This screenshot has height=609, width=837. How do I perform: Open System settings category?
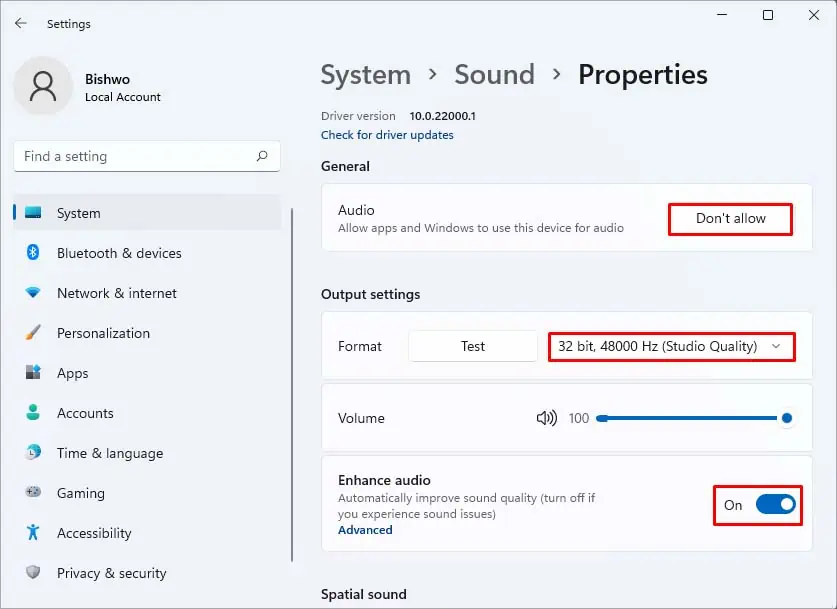point(147,212)
